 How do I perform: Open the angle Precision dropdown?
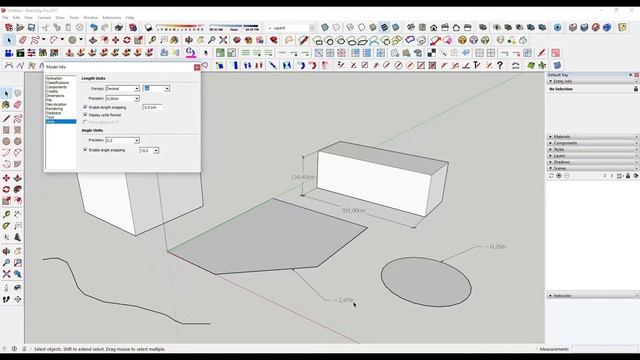click(x=122, y=140)
